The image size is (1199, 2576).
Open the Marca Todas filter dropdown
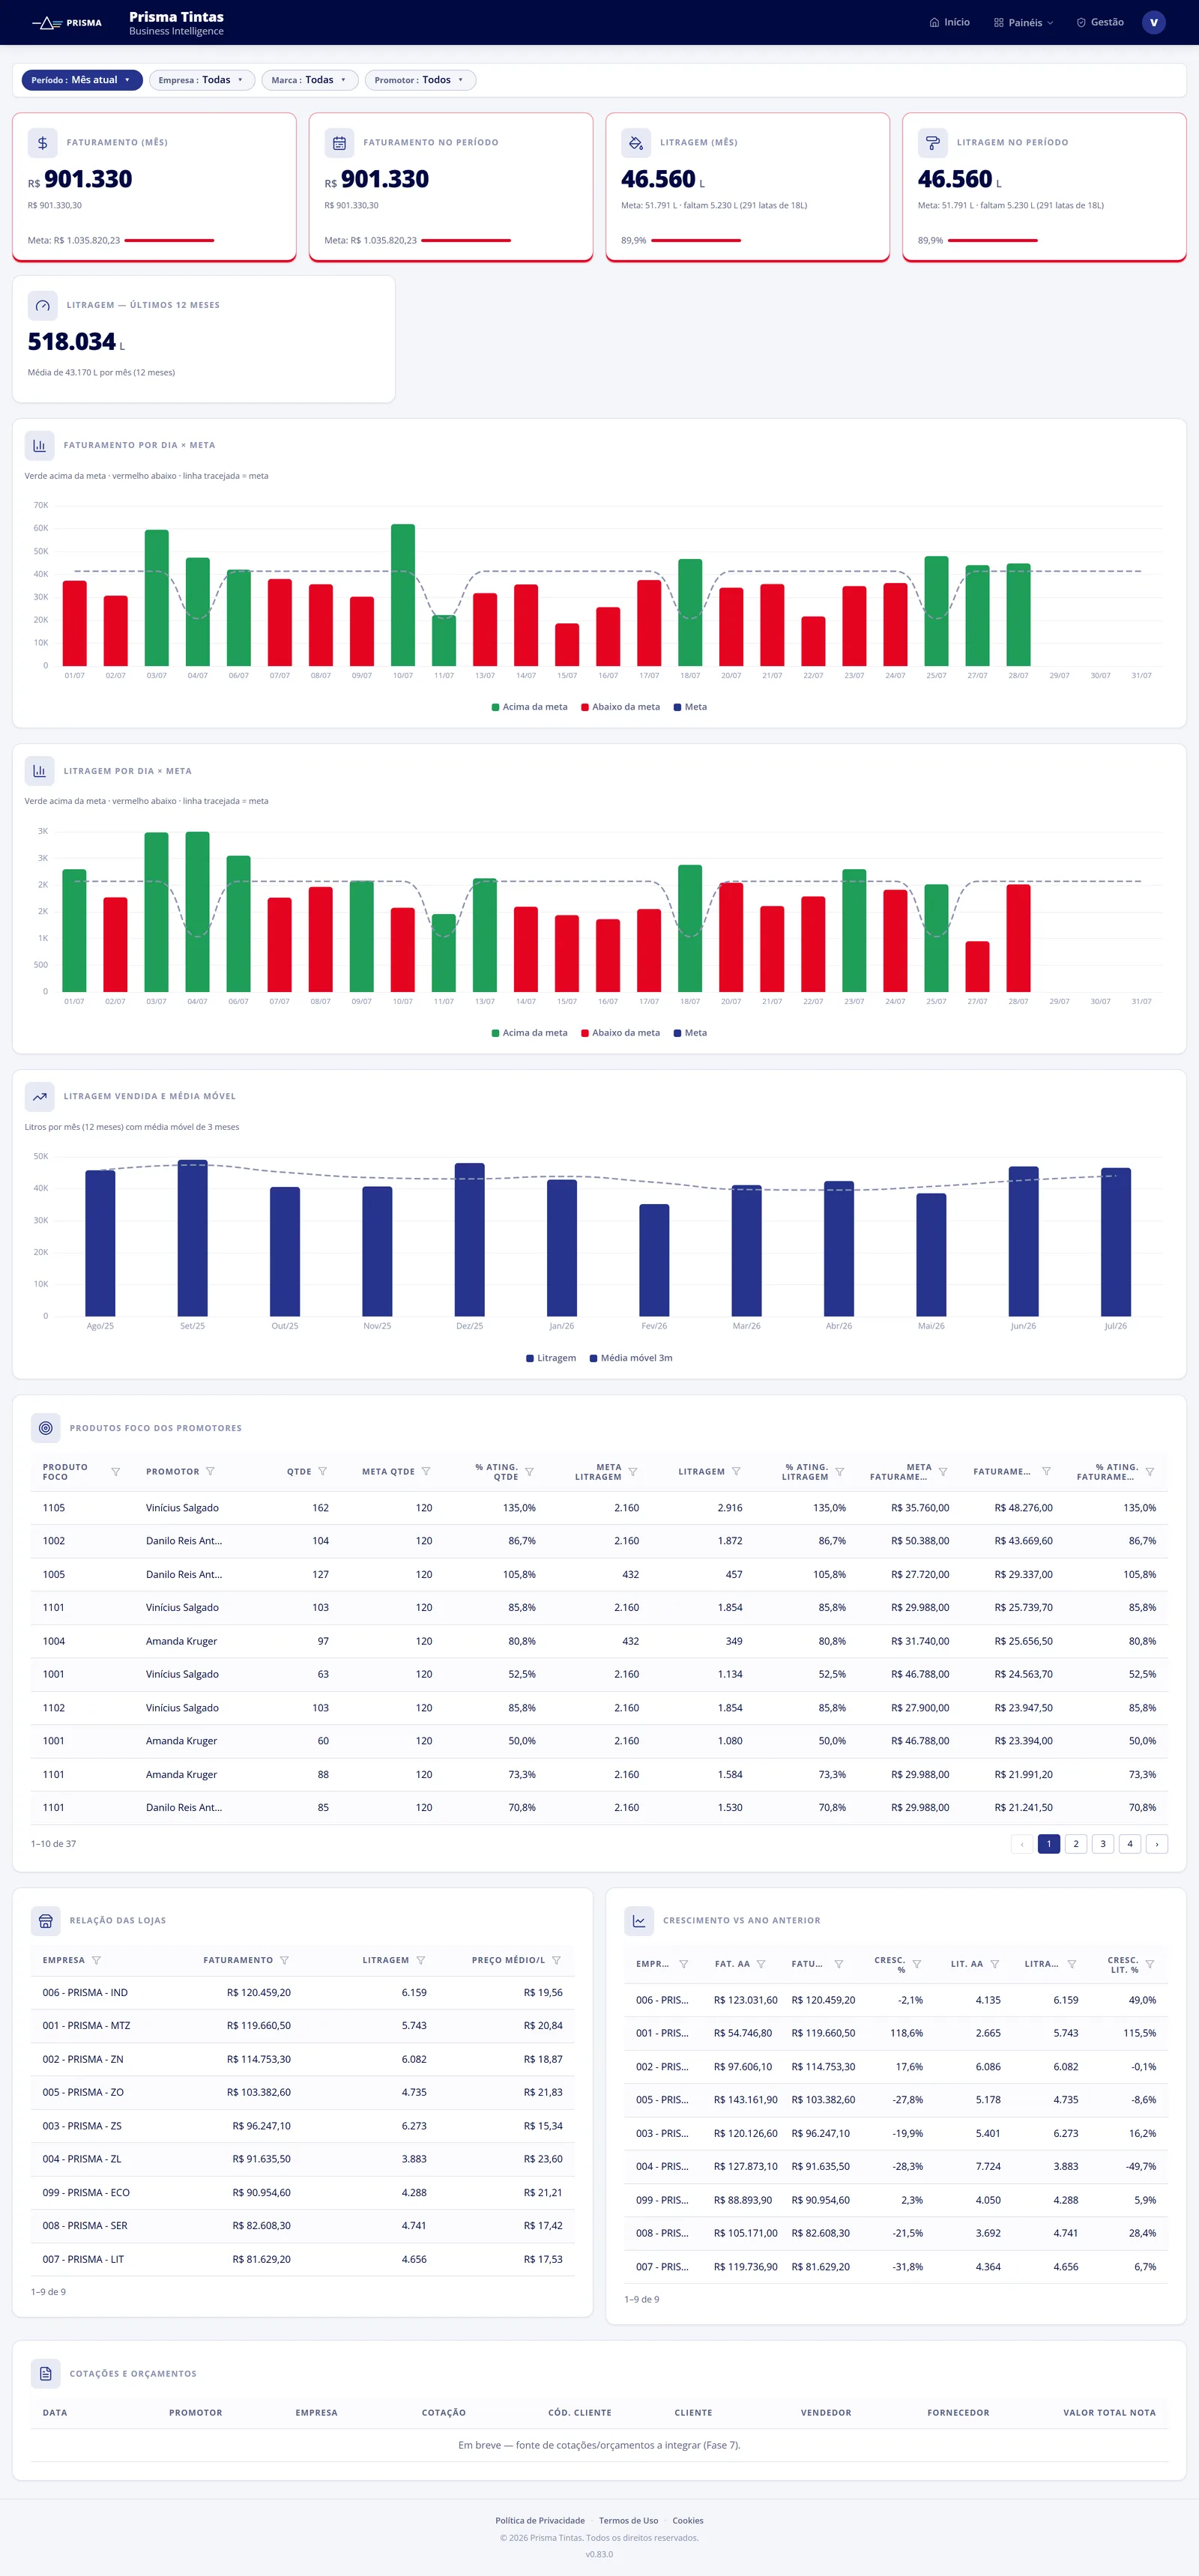tap(310, 80)
